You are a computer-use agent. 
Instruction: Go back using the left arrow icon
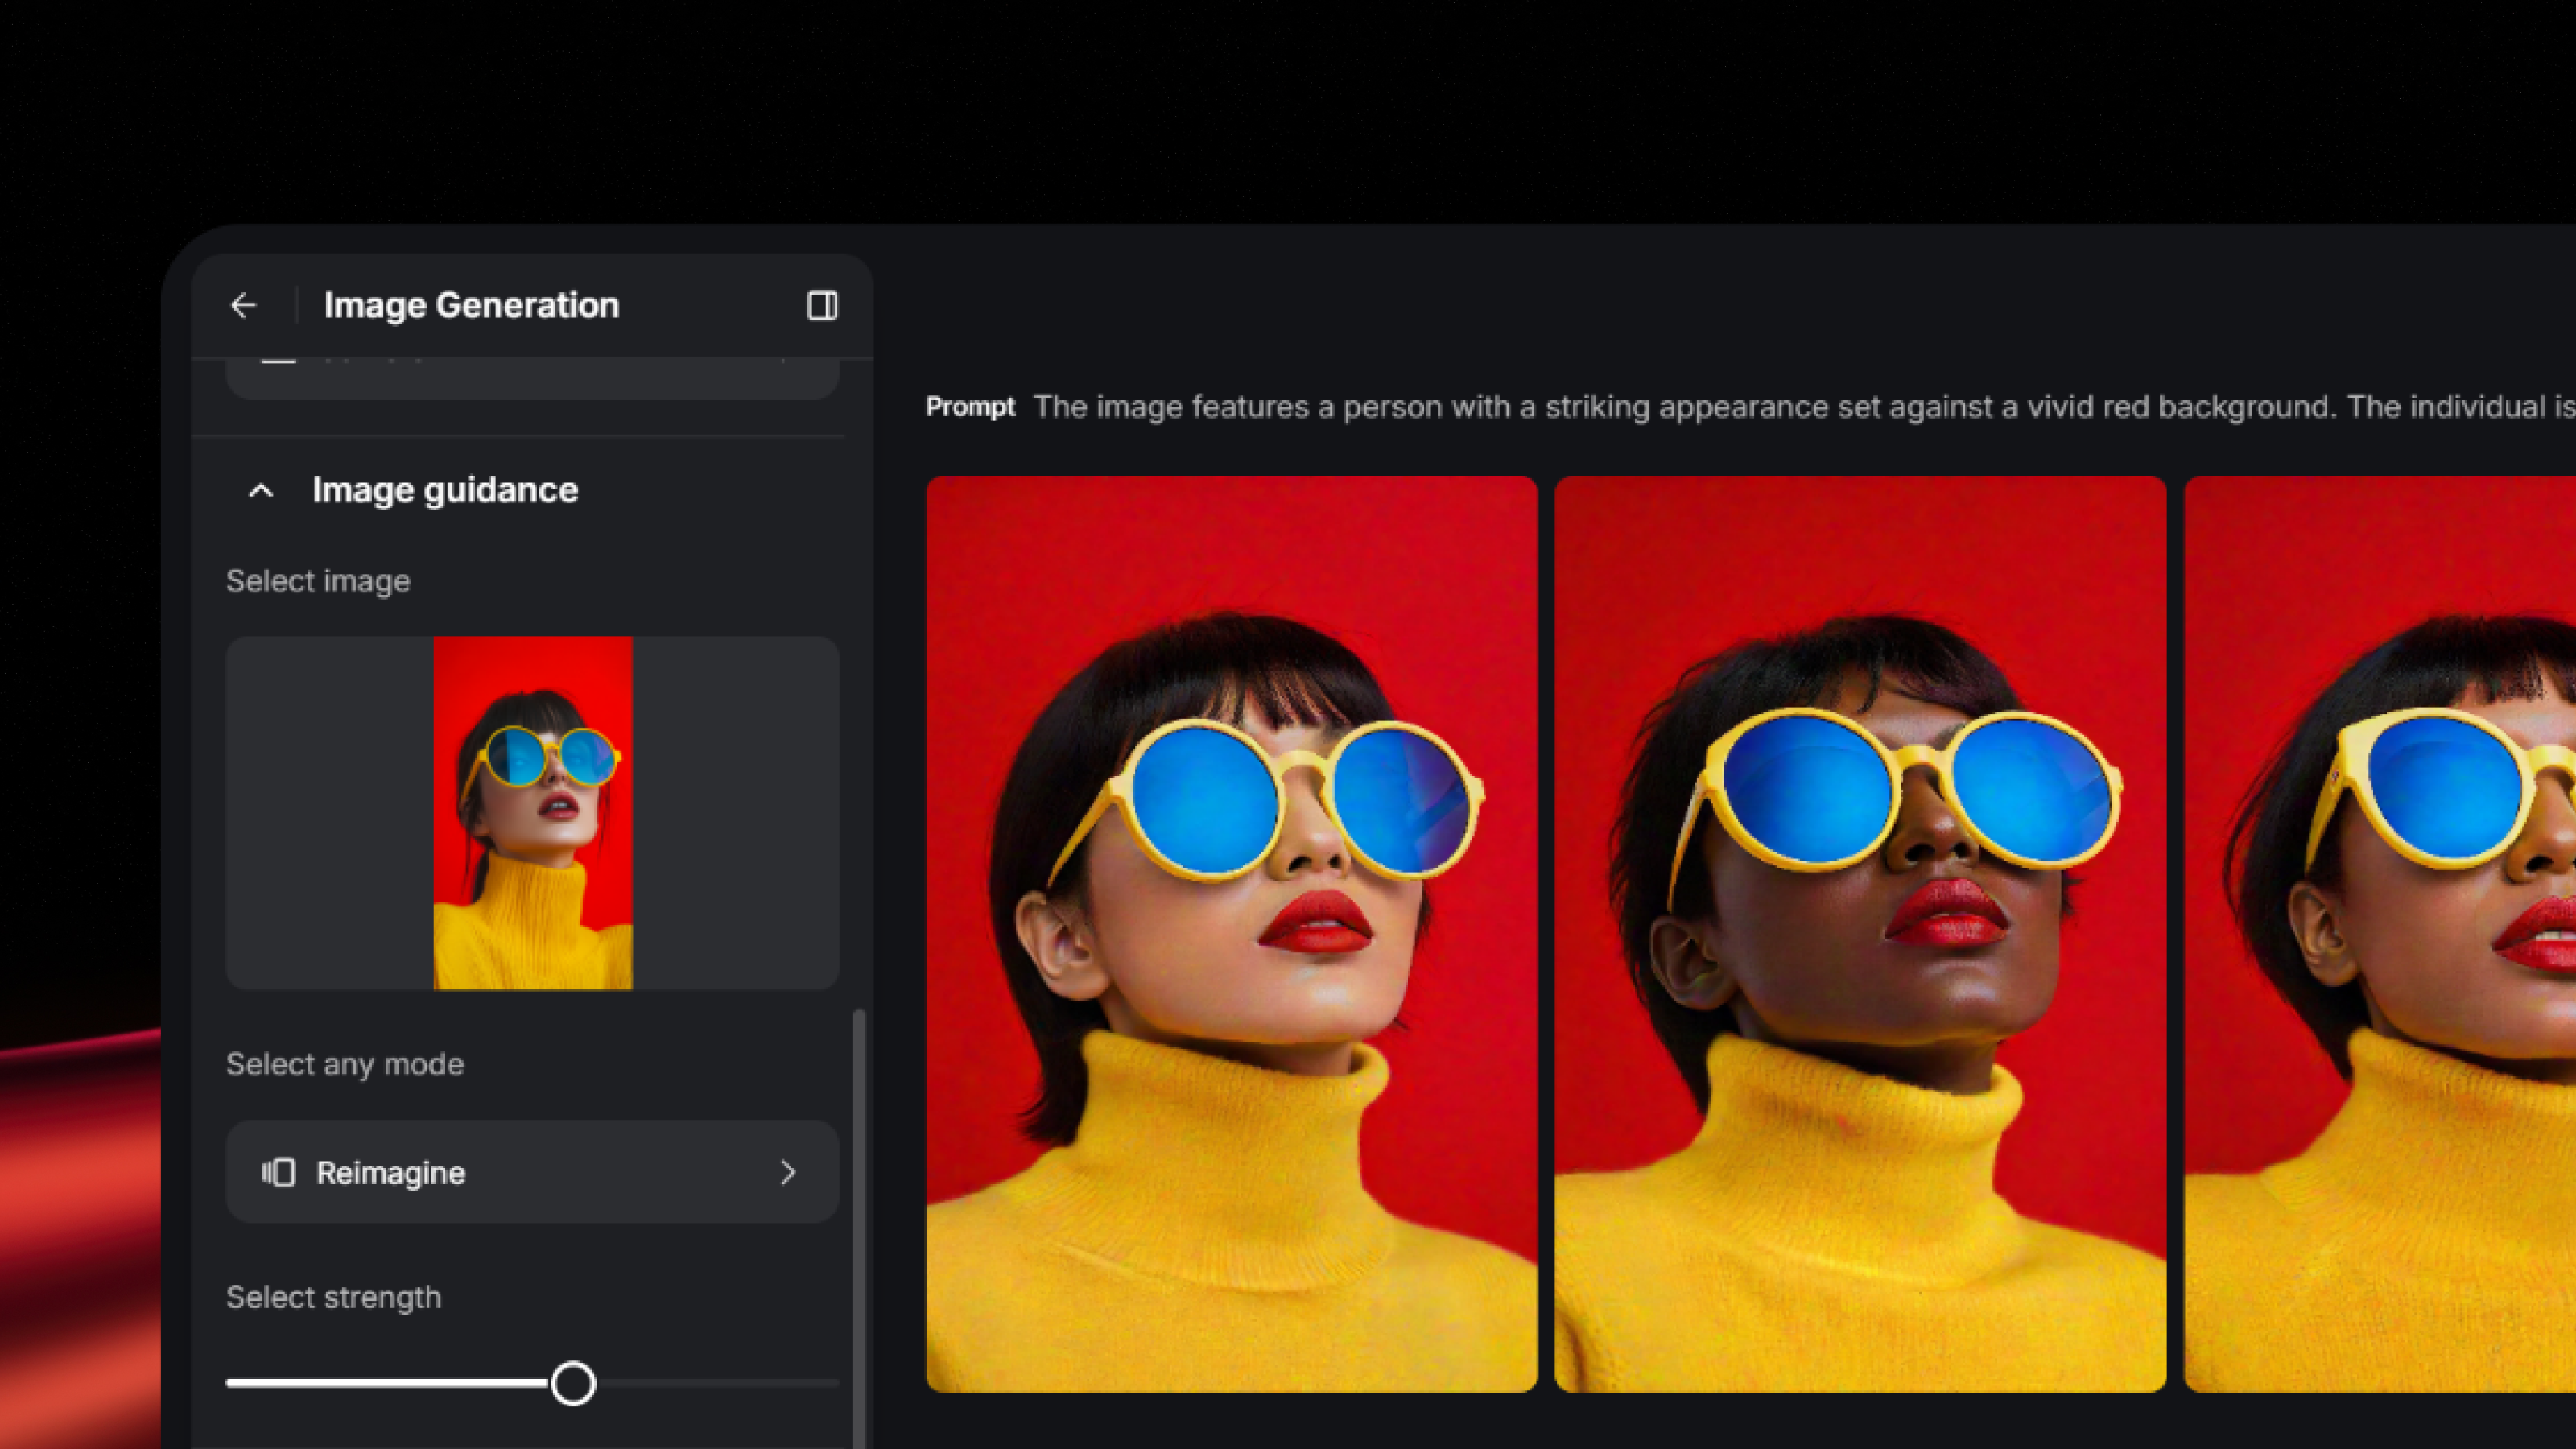(243, 305)
